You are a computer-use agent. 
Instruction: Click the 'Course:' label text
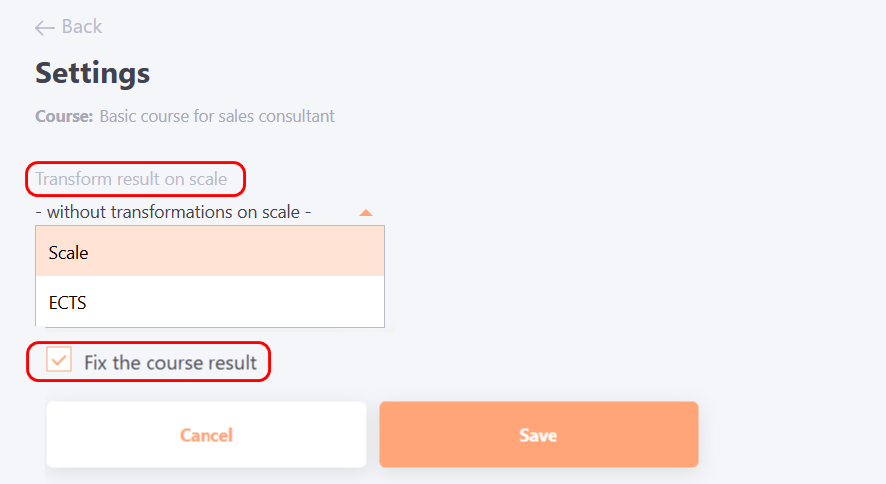pos(64,116)
